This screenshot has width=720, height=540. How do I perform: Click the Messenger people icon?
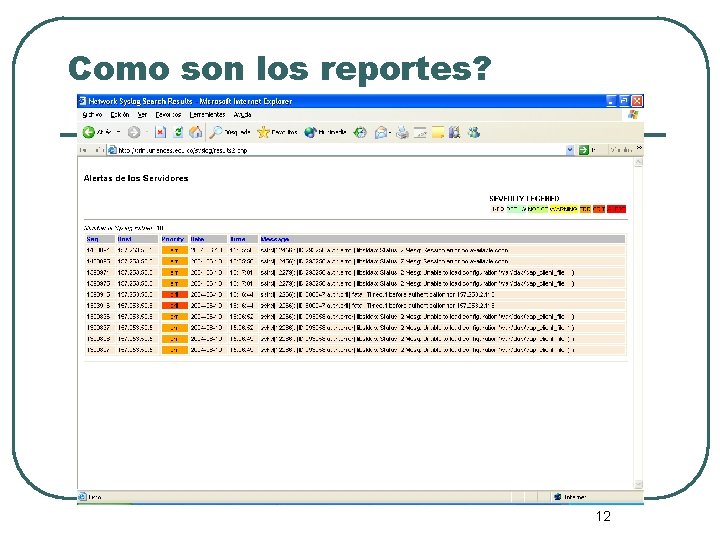point(474,132)
